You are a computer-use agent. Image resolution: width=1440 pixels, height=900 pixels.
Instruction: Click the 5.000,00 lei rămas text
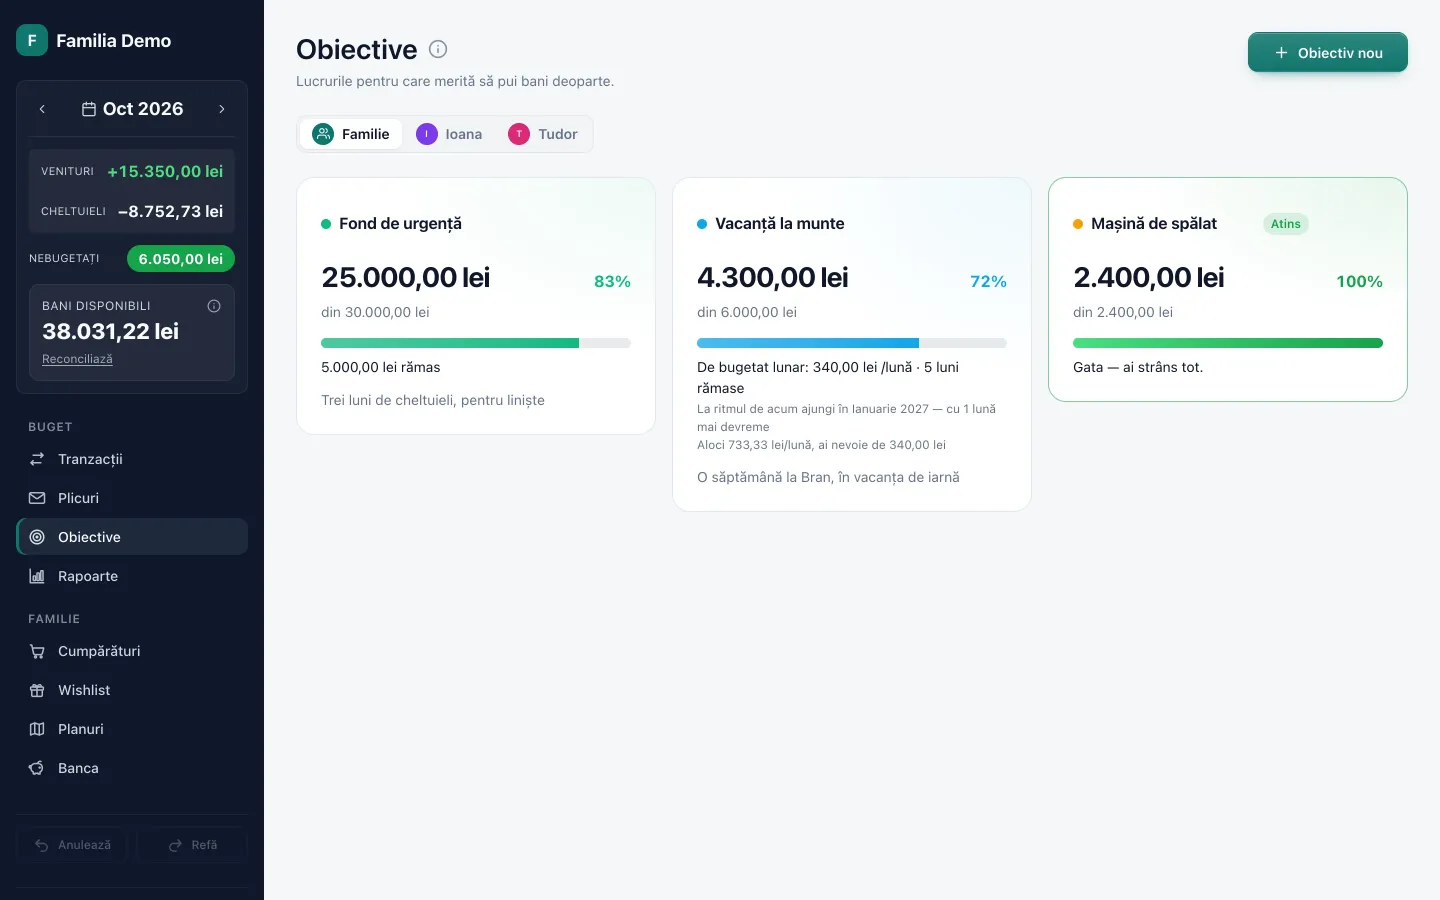pyautogui.click(x=381, y=367)
